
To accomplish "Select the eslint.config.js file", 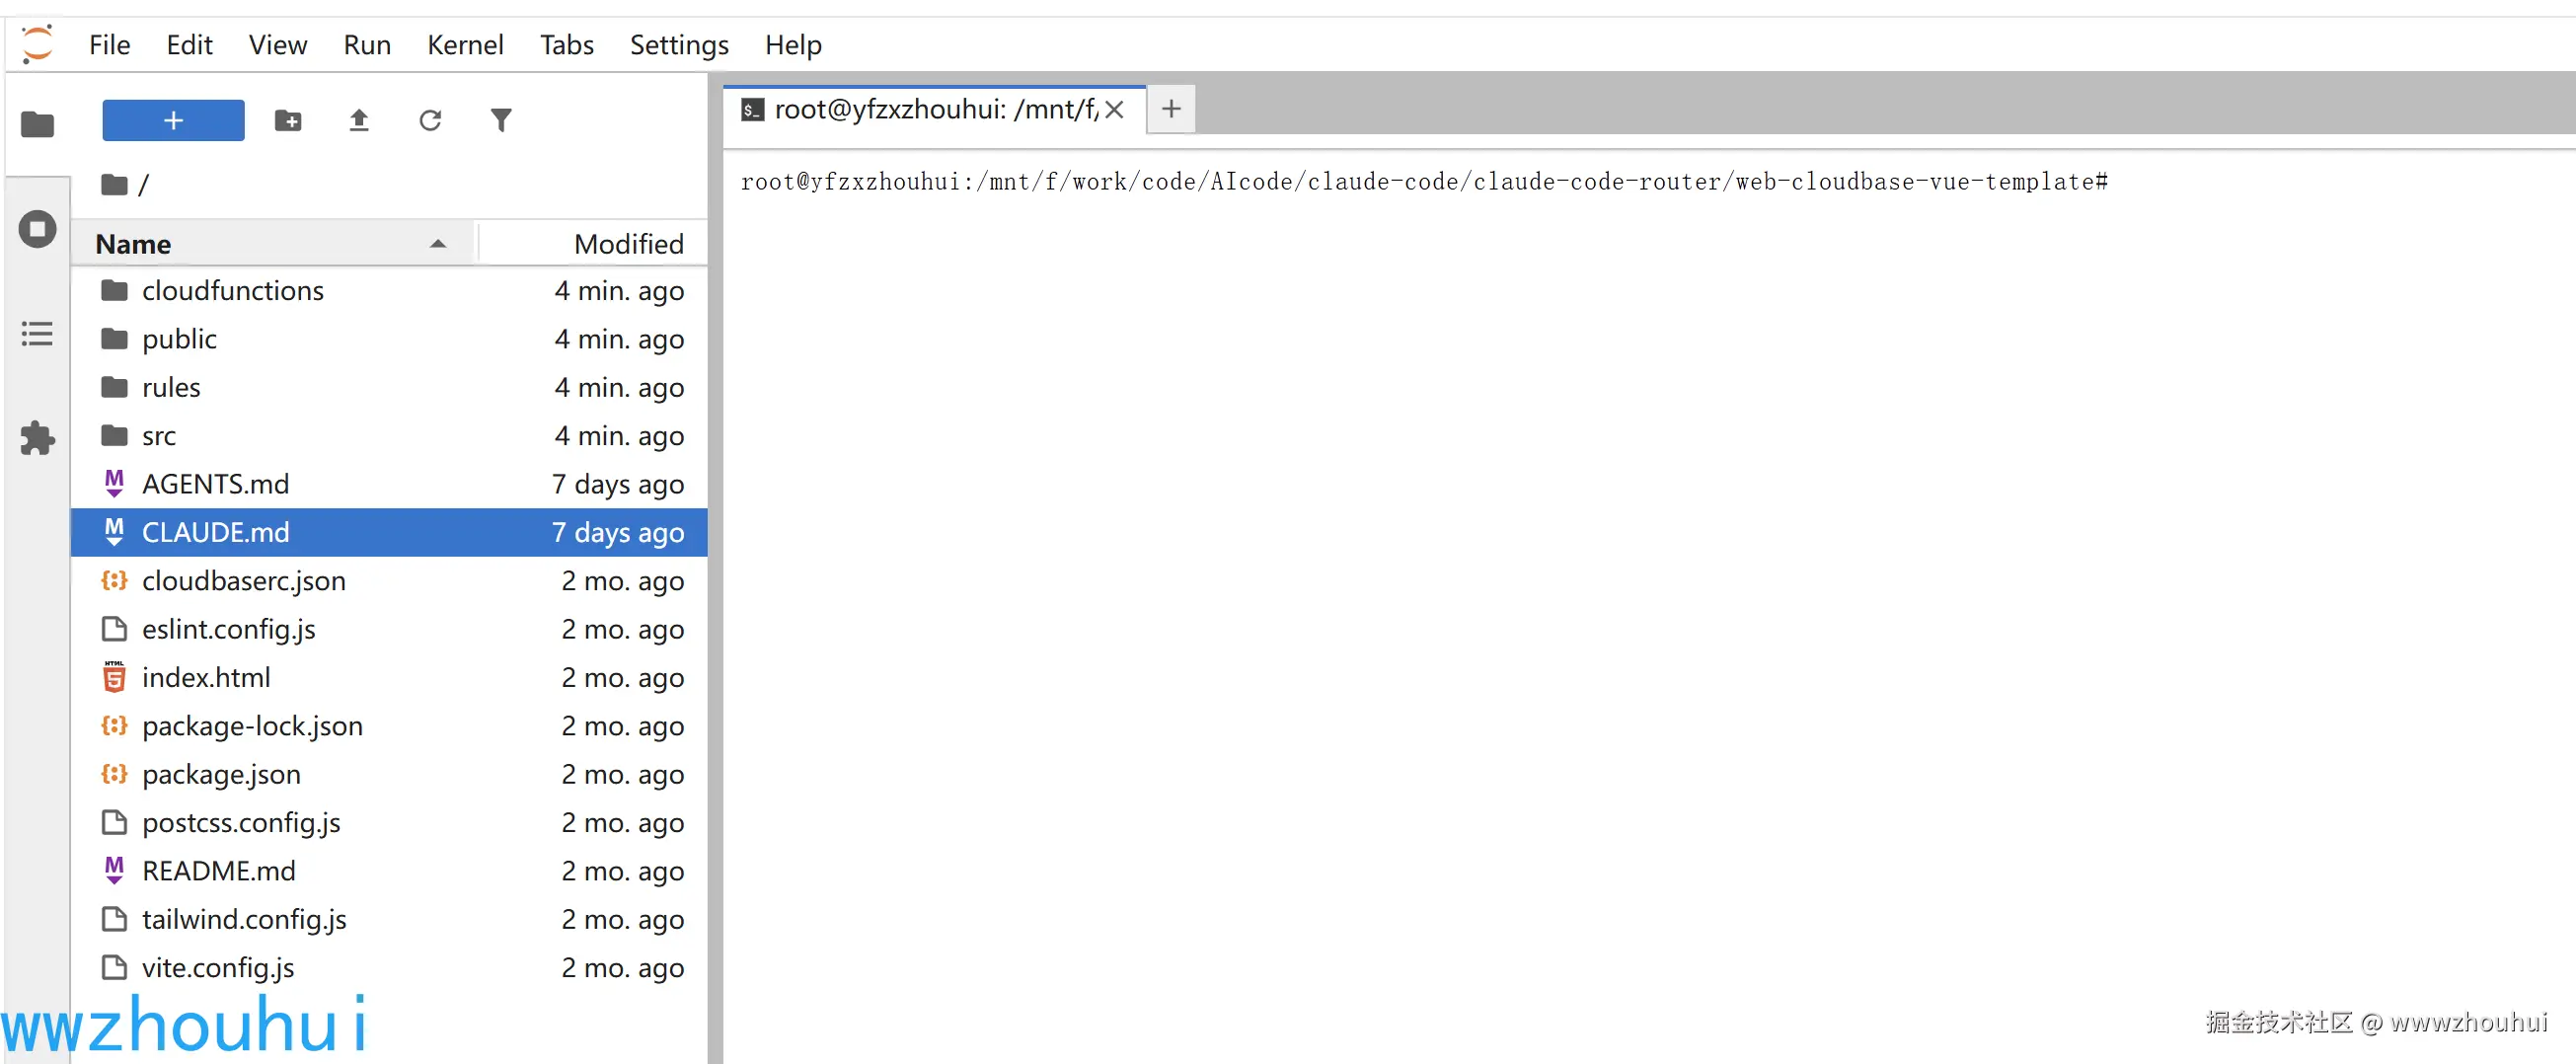I will point(389,629).
